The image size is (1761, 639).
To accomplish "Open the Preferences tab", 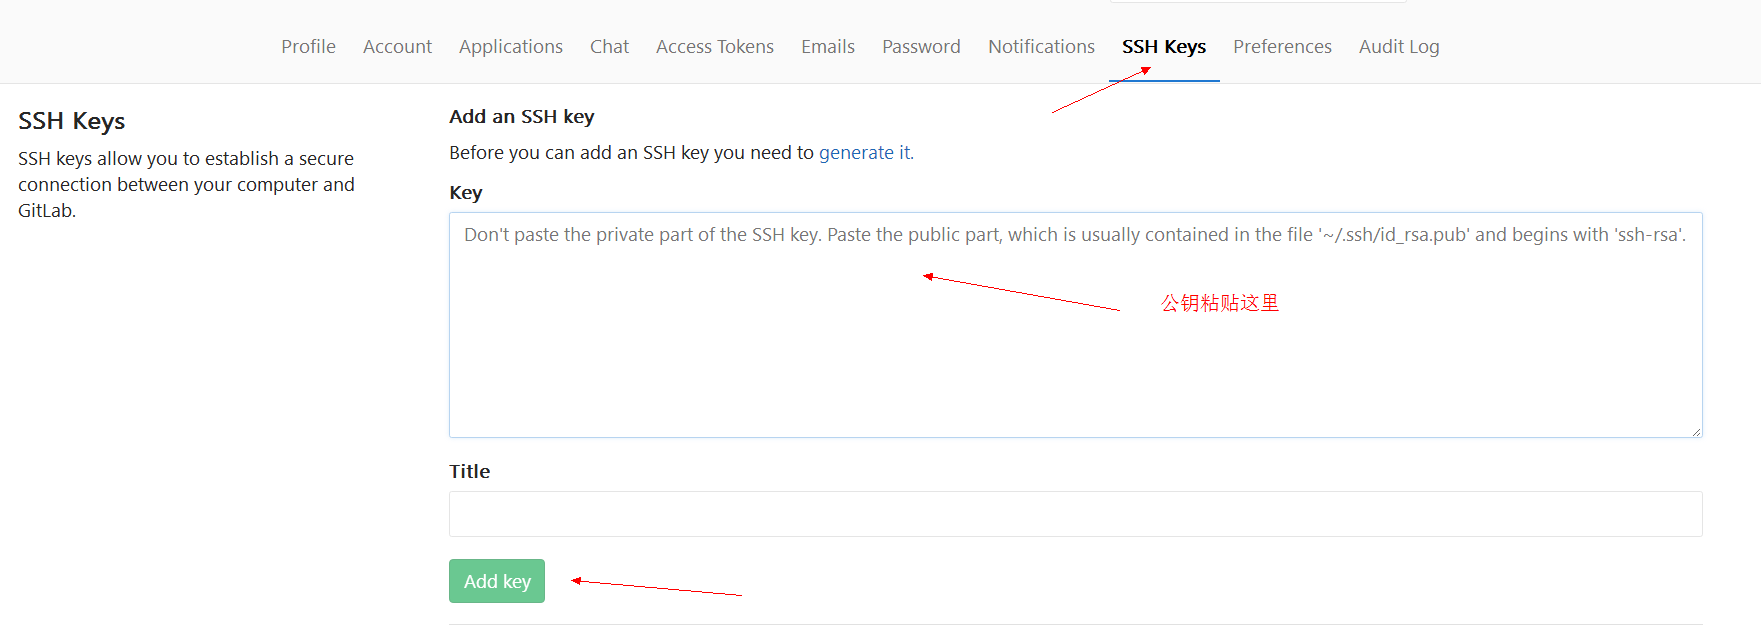I will click(1282, 47).
